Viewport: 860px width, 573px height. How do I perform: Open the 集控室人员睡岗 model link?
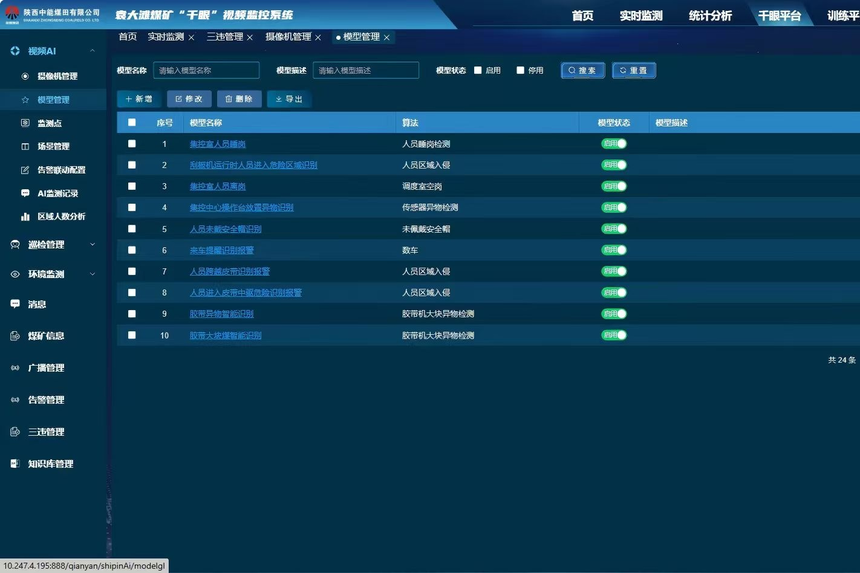pos(218,144)
